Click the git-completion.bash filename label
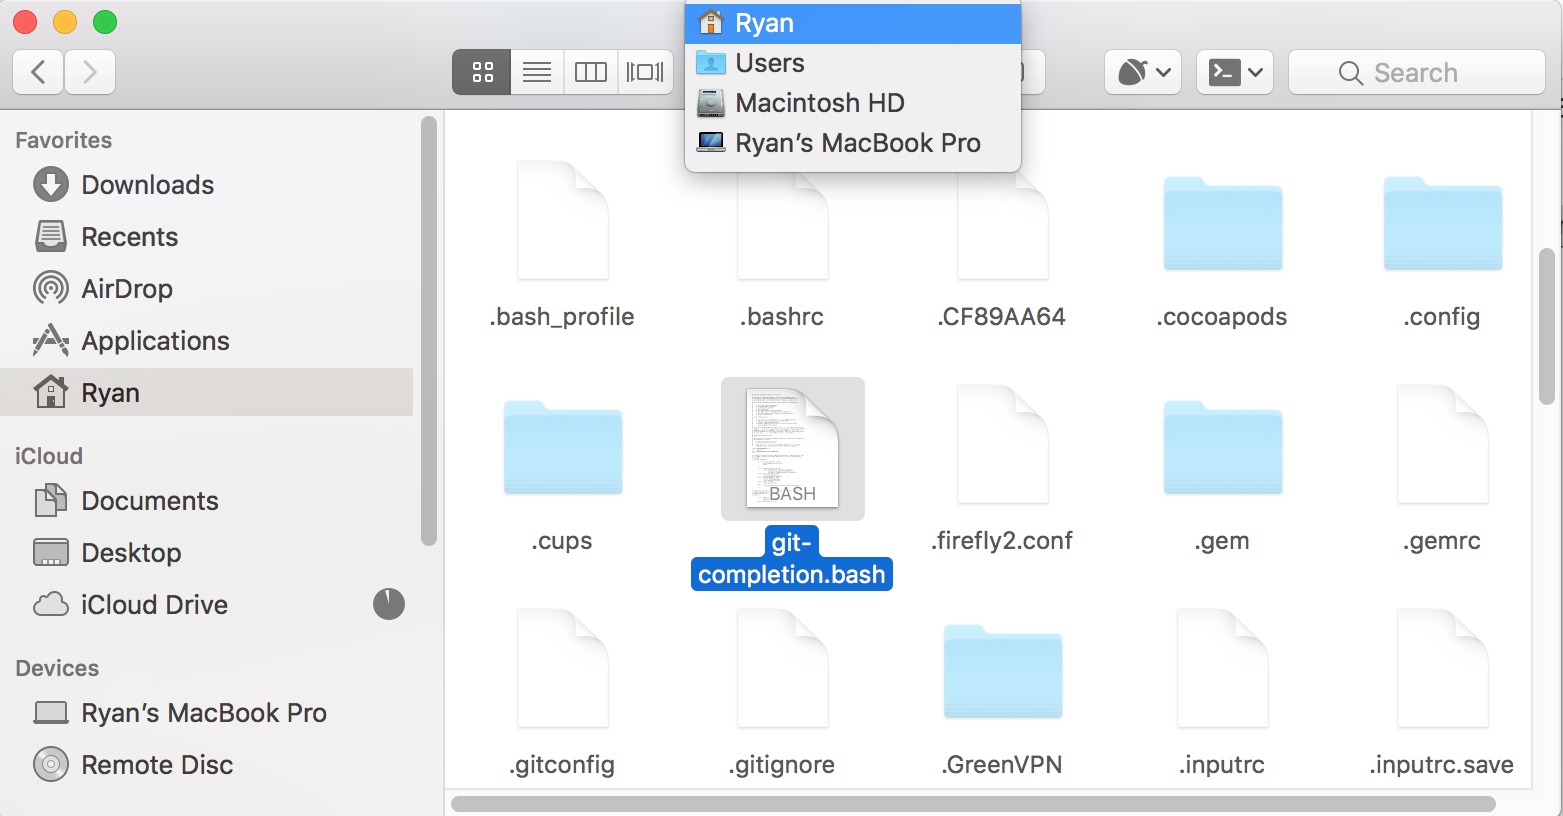This screenshot has width=1563, height=816. 792,558
